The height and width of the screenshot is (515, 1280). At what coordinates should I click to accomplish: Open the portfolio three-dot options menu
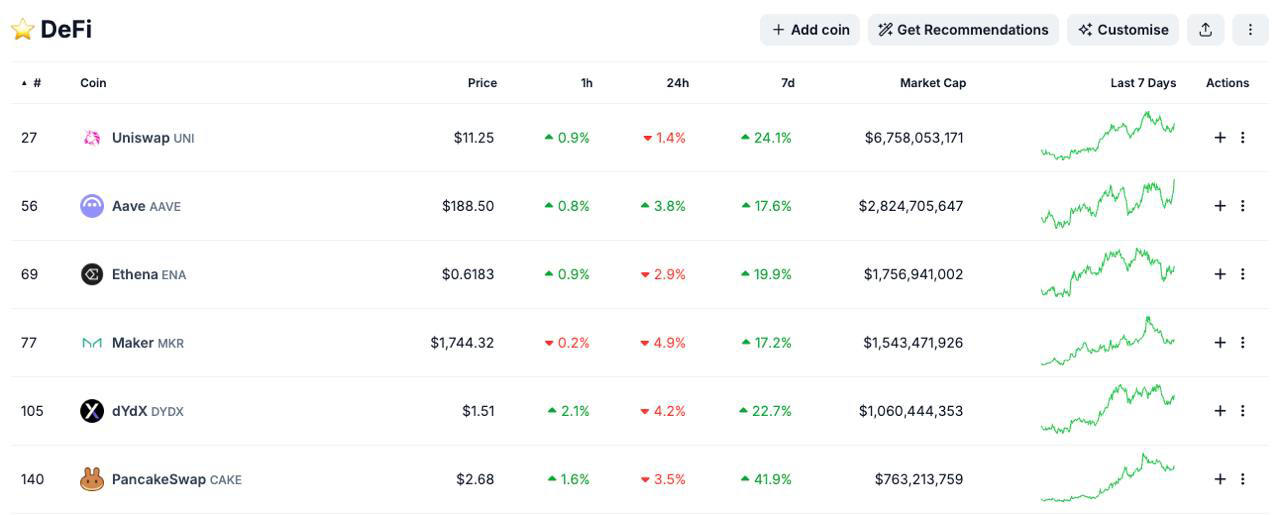[x=1250, y=30]
